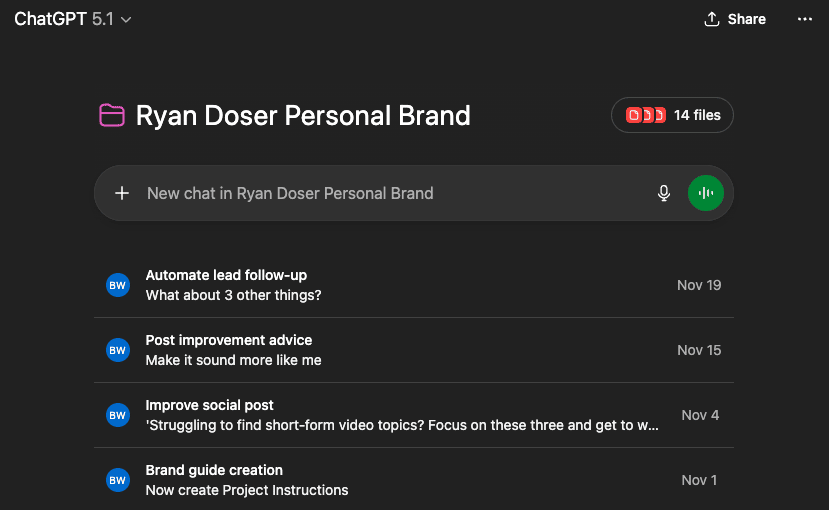Click the plus icon to attach files
This screenshot has width=829, height=510.
(x=122, y=193)
